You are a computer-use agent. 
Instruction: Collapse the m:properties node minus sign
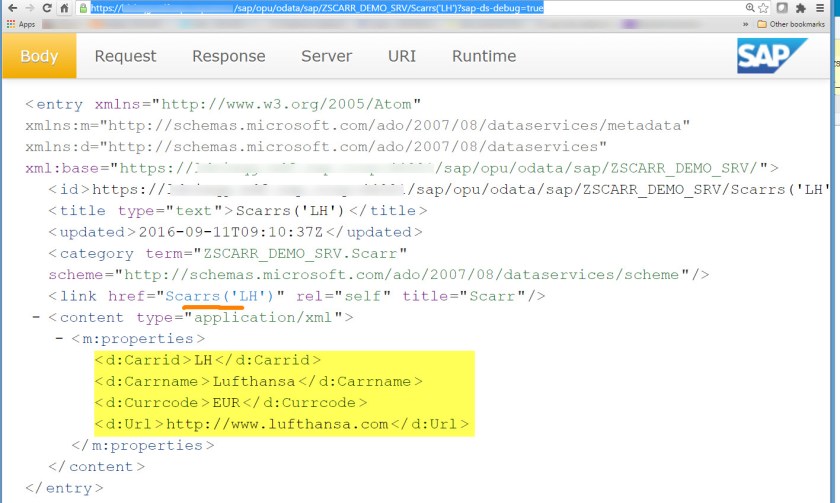coord(59,339)
